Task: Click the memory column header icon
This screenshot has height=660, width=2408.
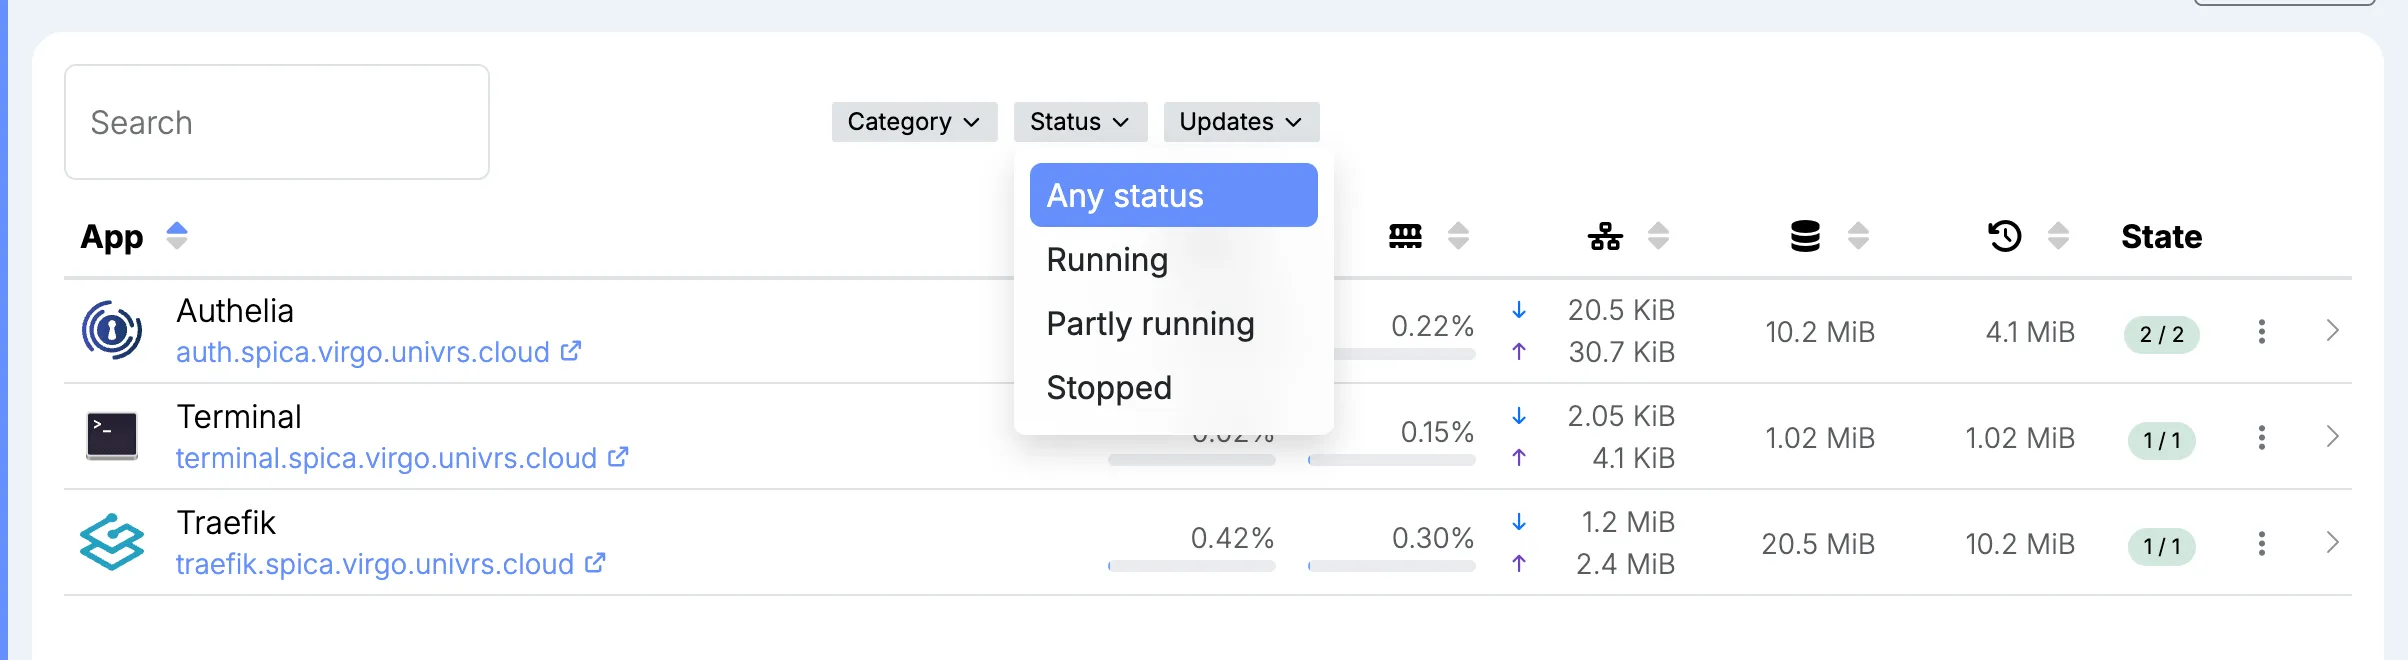Action: pos(1405,236)
